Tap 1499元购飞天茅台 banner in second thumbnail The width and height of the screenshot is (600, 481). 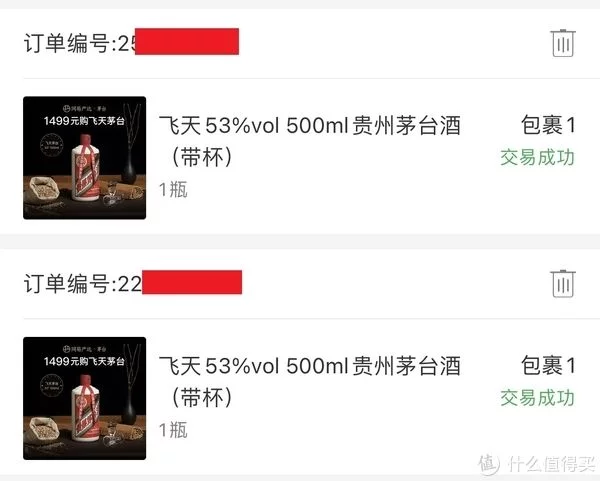pyautogui.click(x=84, y=361)
